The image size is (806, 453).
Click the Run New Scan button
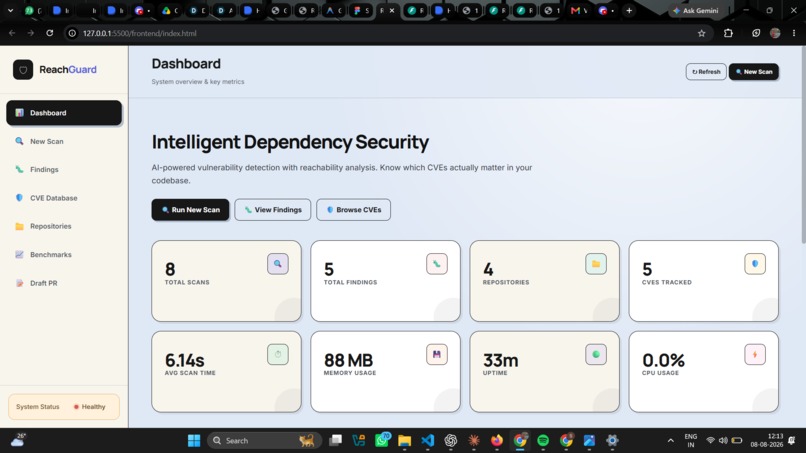point(190,210)
